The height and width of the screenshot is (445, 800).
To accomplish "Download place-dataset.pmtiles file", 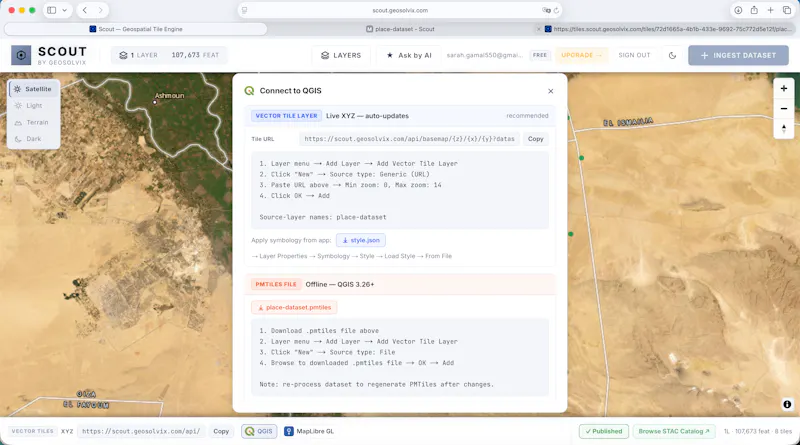I will [x=294, y=307].
